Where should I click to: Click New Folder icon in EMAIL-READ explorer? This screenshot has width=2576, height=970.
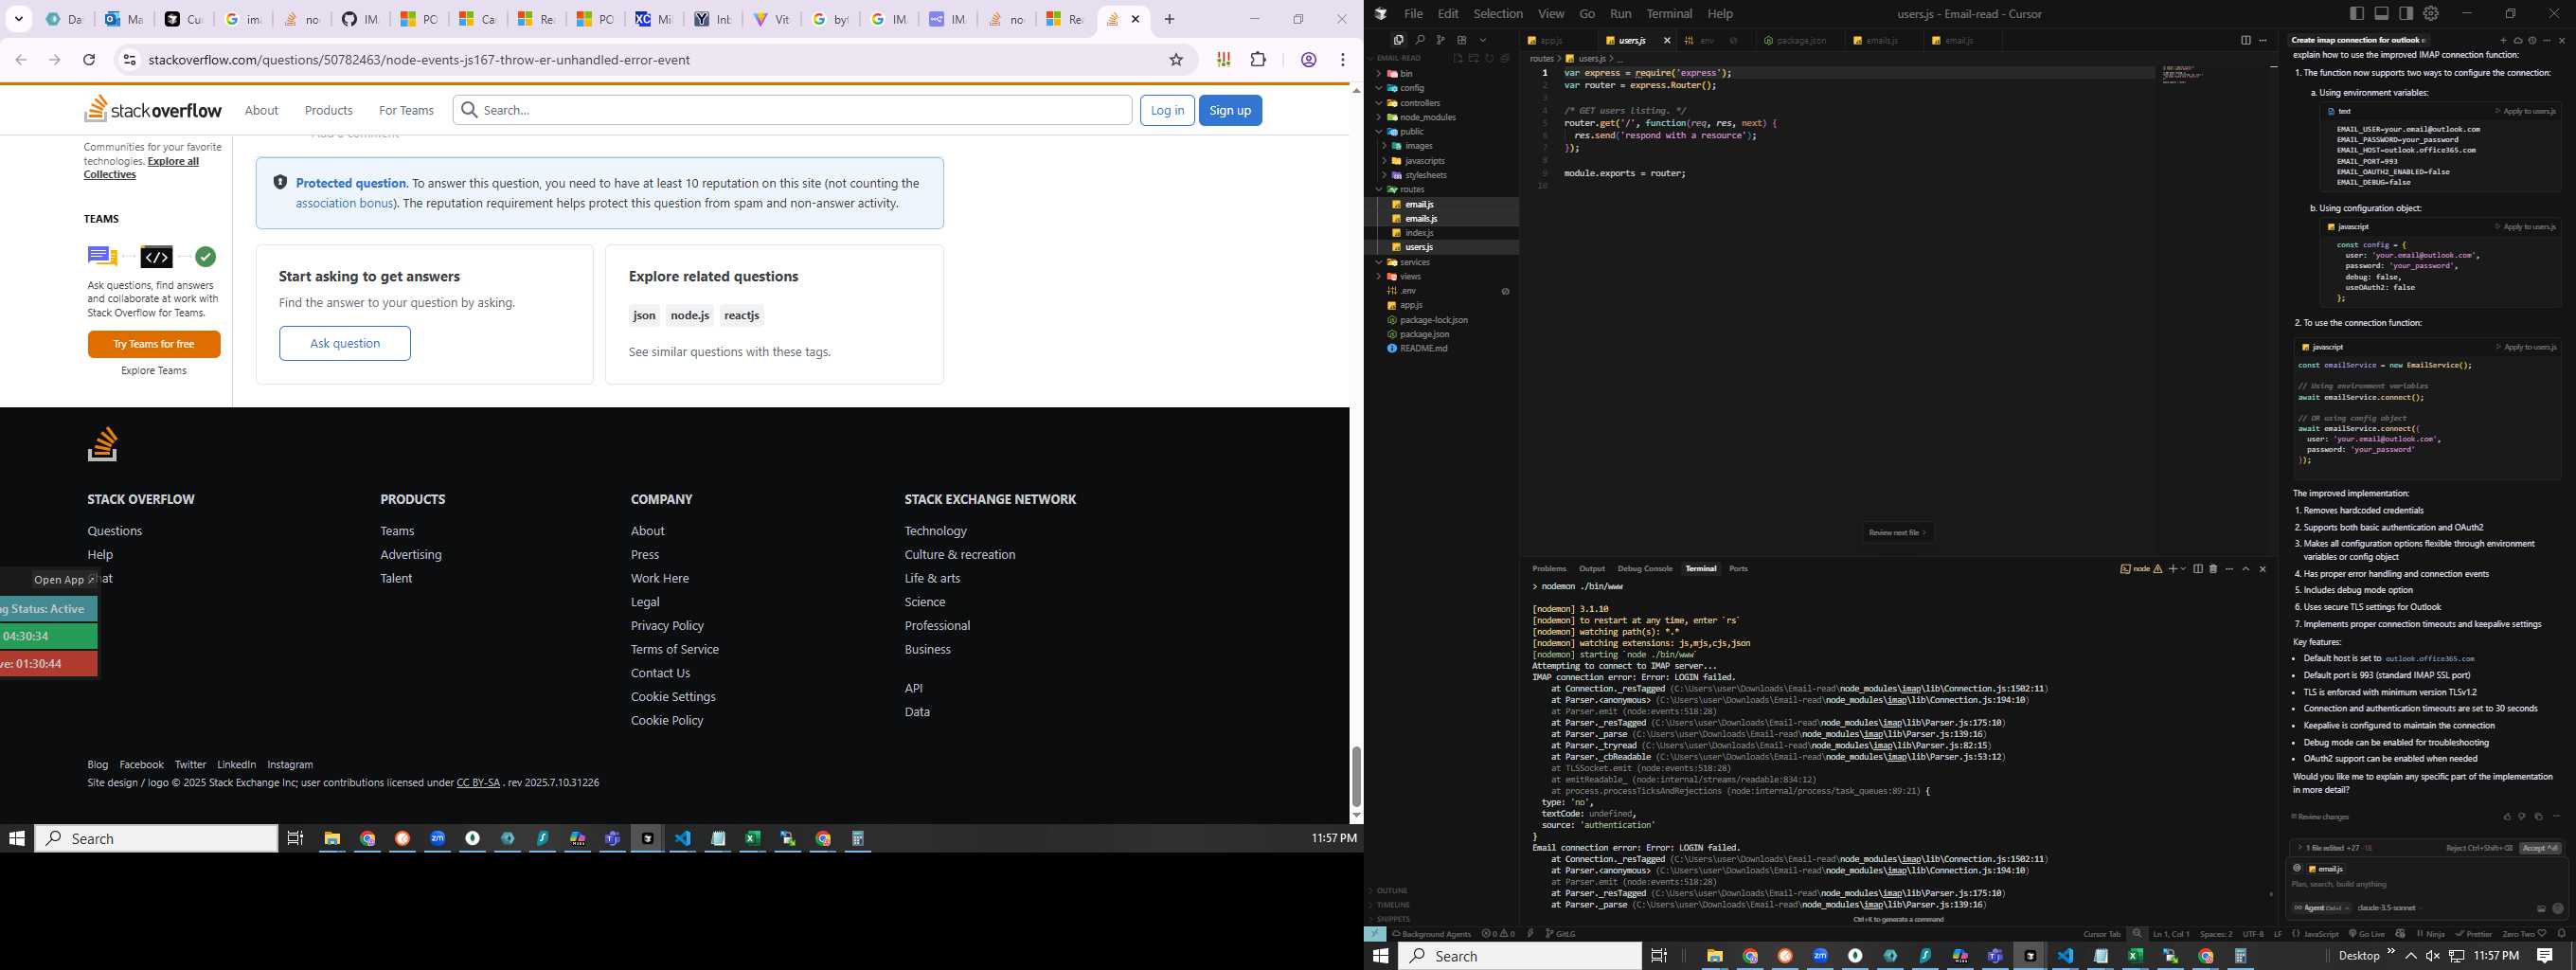click(1473, 58)
